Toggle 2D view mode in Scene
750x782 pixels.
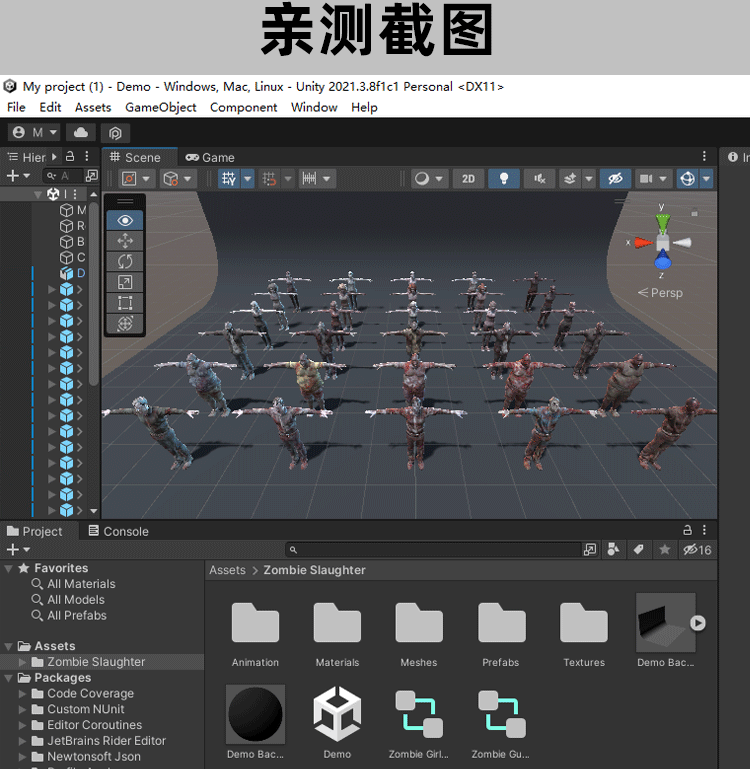[468, 179]
